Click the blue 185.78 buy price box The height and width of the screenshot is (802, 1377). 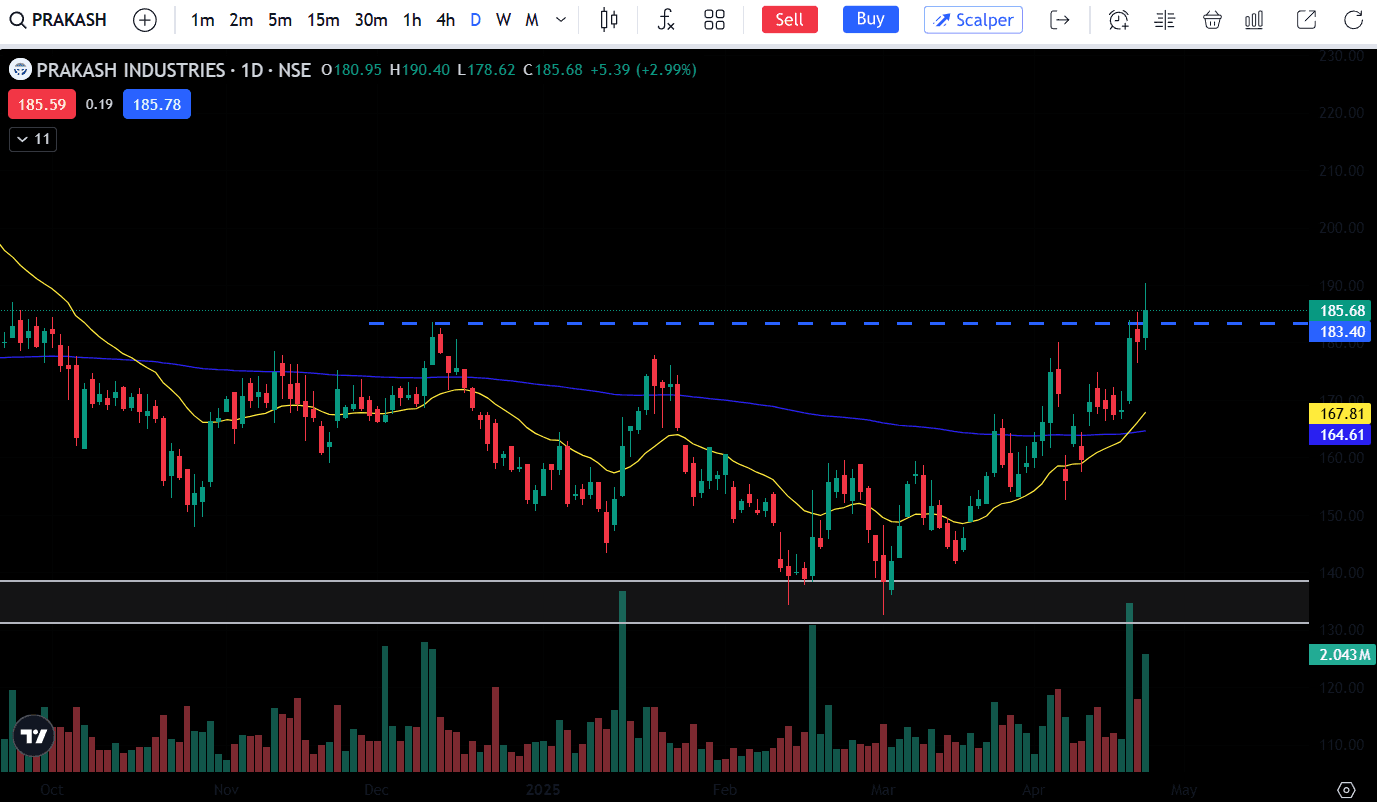pos(157,104)
